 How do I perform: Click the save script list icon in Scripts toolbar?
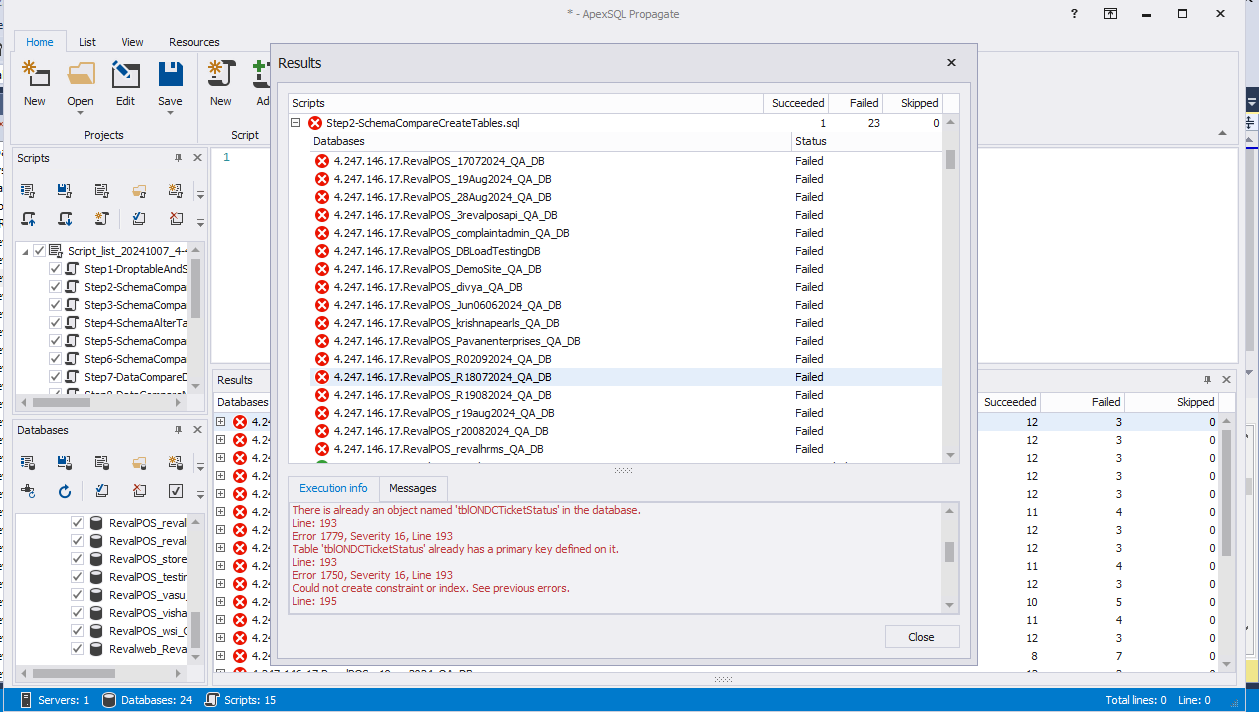pyautogui.click(x=65, y=191)
